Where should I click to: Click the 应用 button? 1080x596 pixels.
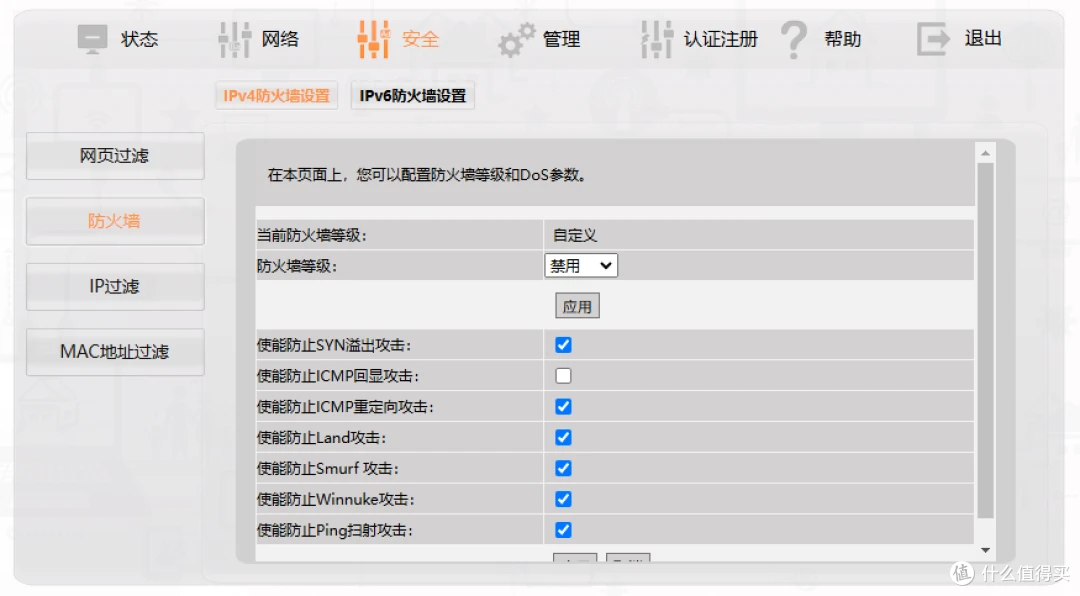pyautogui.click(x=577, y=307)
